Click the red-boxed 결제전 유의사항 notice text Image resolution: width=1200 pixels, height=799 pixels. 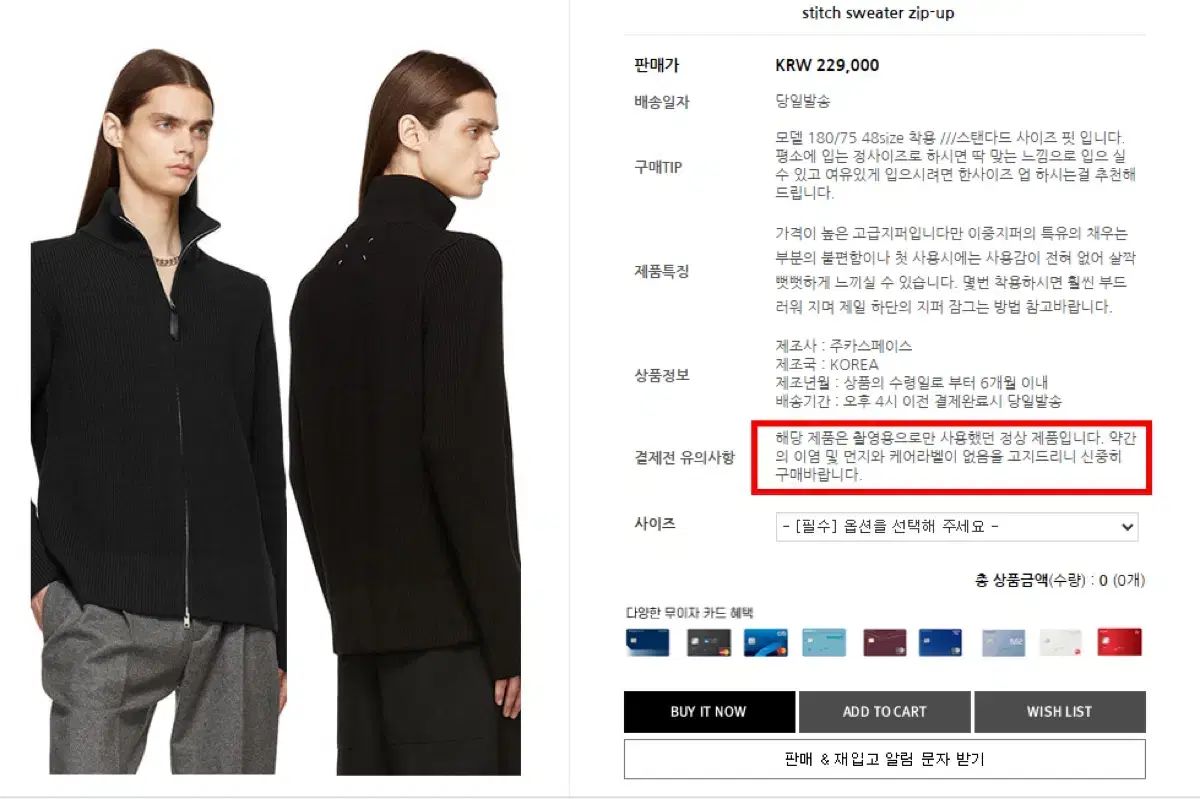(950, 456)
